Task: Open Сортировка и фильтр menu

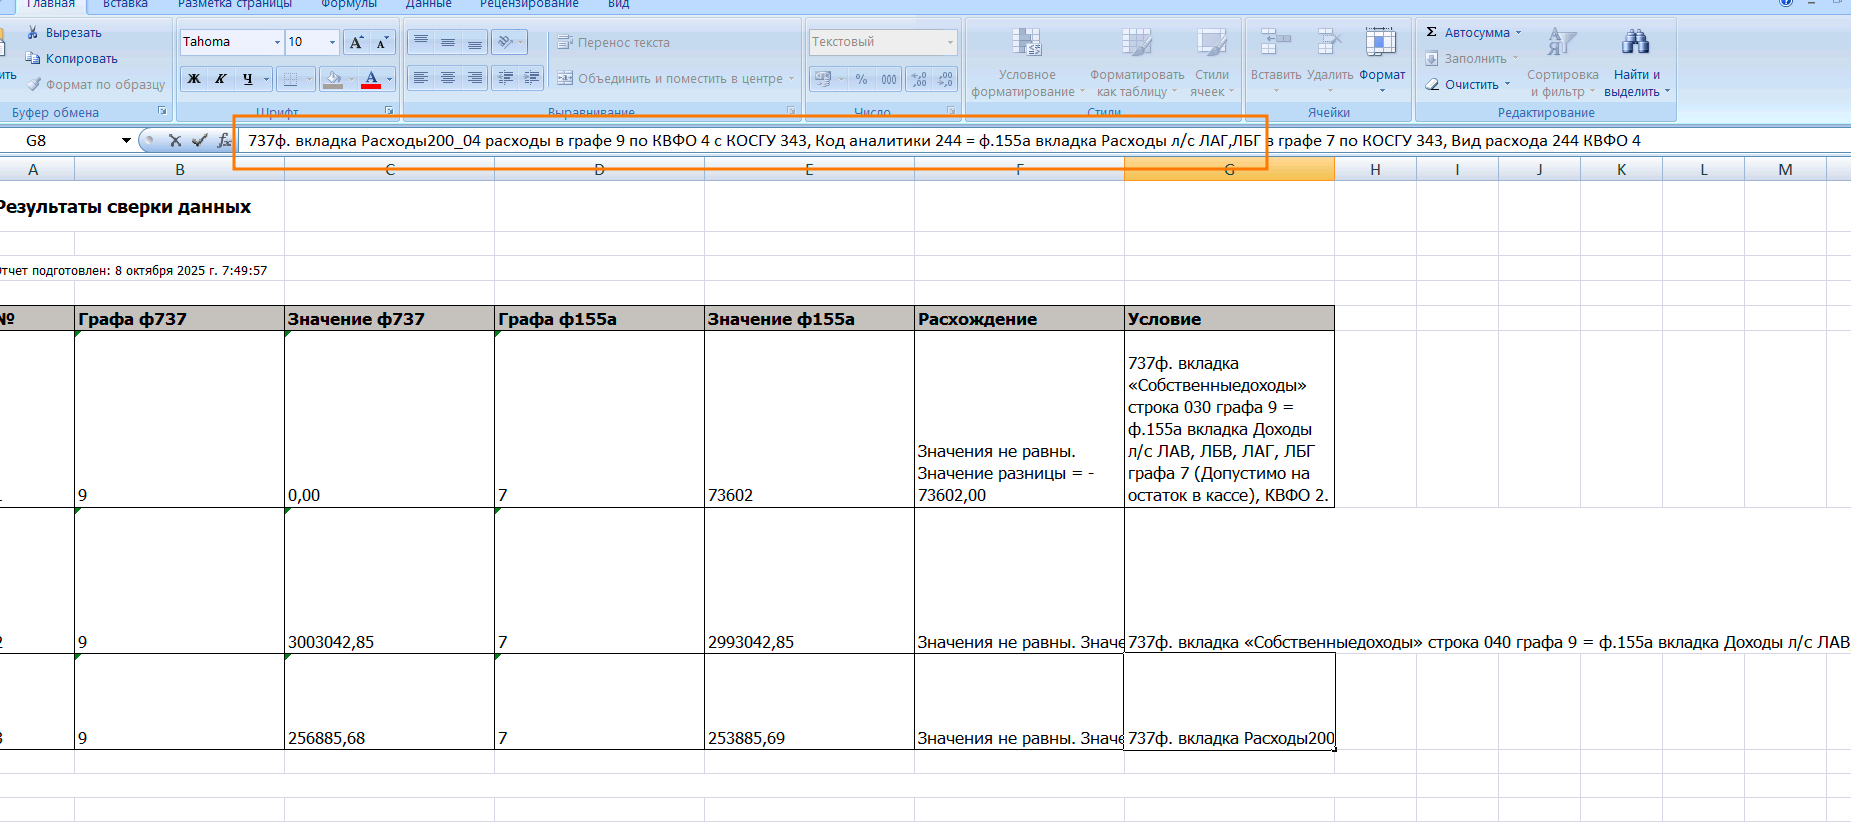Action: coord(1562,63)
